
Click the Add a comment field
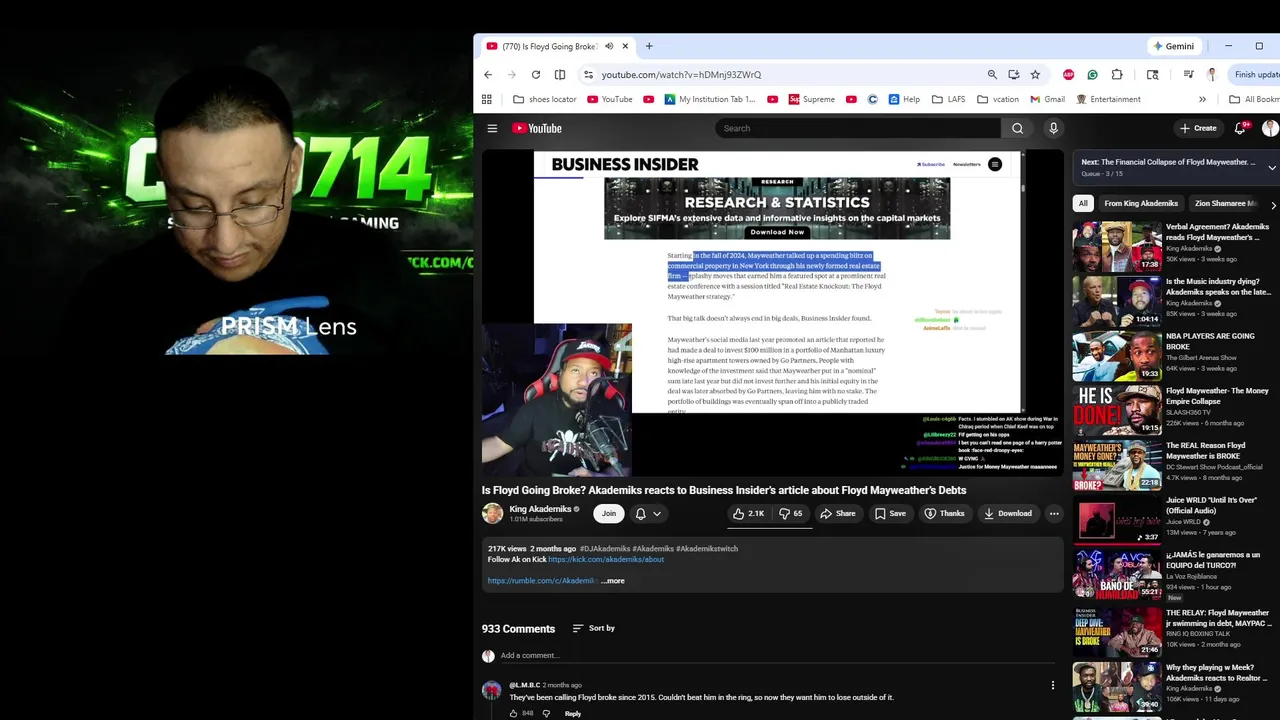(778, 656)
